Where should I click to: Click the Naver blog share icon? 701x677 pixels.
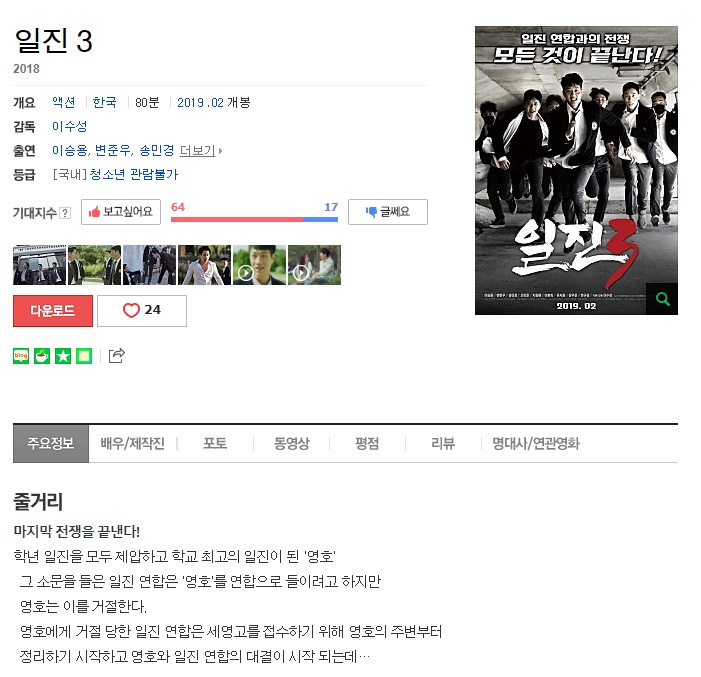pos(21,356)
